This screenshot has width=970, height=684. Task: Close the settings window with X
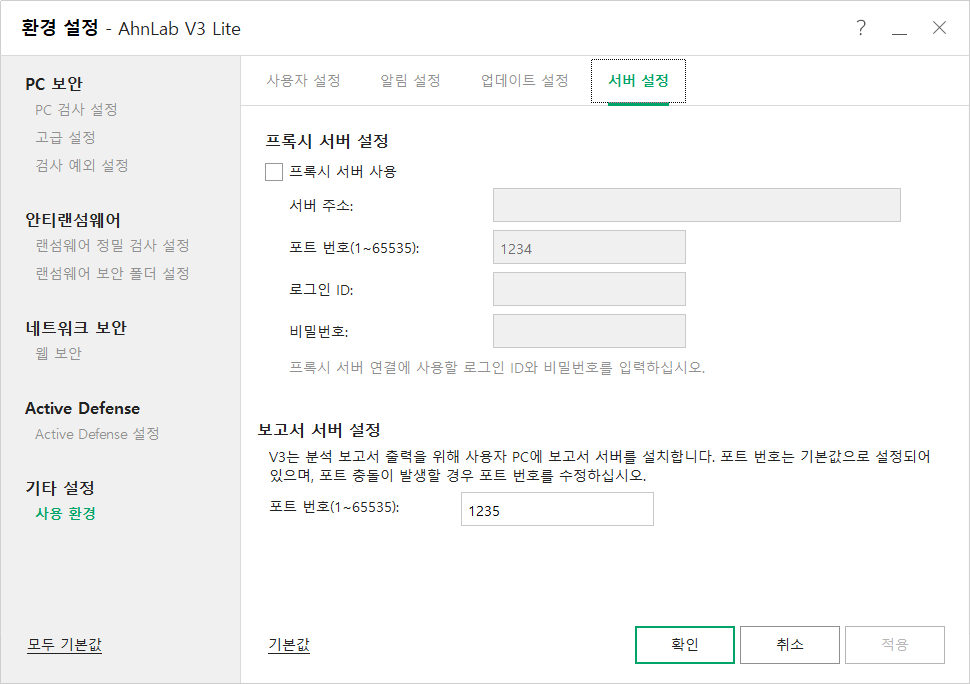pyautogui.click(x=939, y=28)
